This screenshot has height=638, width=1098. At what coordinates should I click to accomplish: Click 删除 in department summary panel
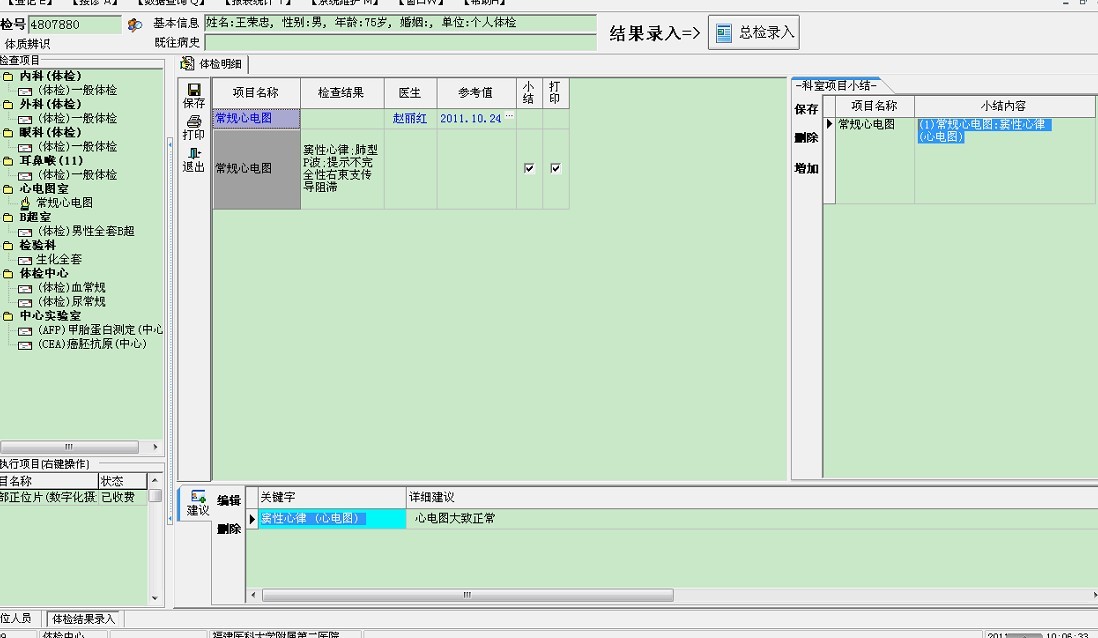pos(806,138)
